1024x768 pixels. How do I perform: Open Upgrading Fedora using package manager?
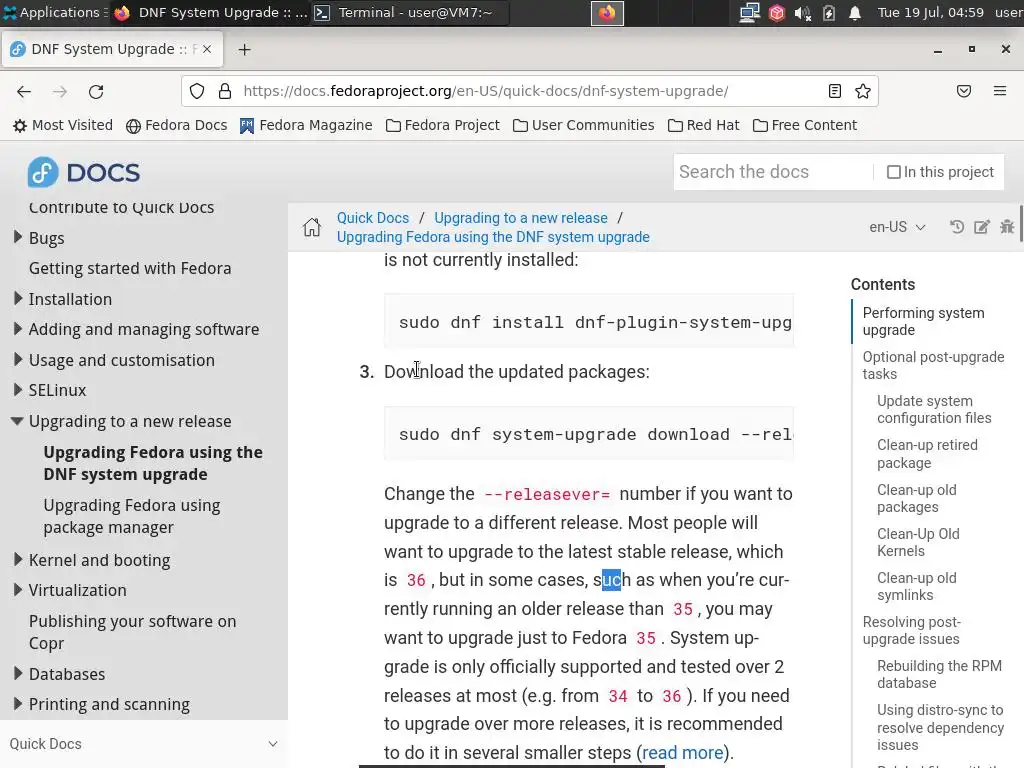(x=132, y=516)
